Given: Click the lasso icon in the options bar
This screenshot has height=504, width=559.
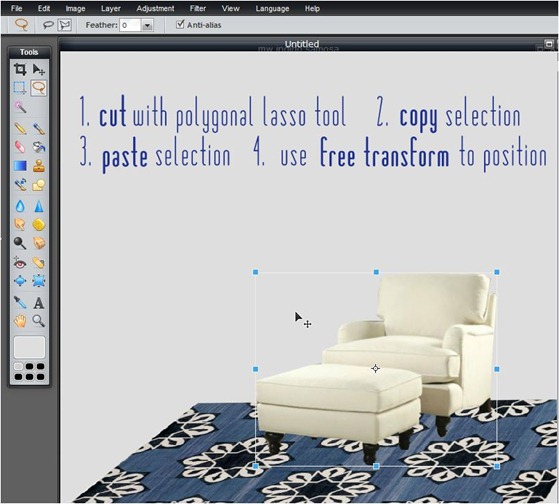Looking at the screenshot, I should coord(21,25).
